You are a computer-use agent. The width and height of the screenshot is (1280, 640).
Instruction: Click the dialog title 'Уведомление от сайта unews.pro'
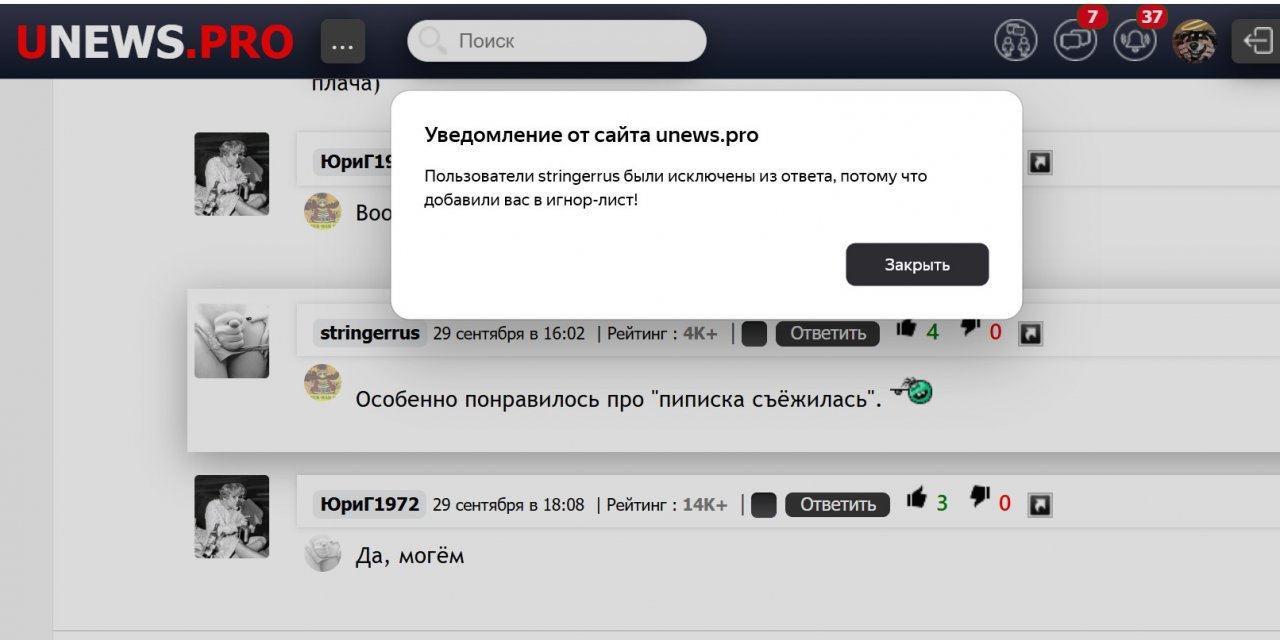coord(592,135)
